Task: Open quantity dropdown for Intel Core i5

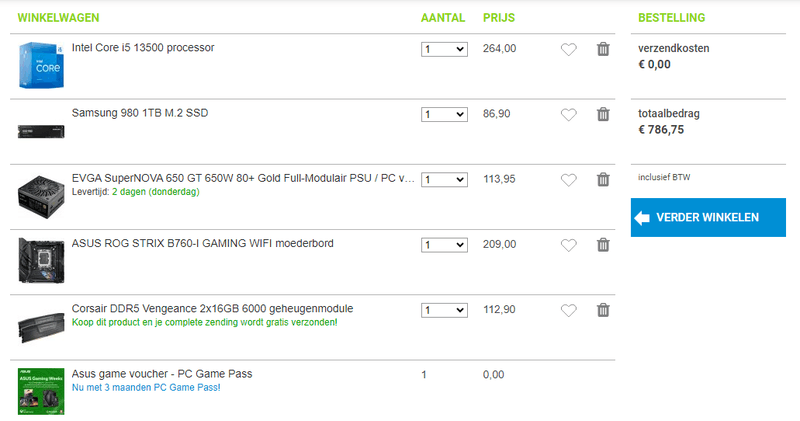Action: point(444,49)
